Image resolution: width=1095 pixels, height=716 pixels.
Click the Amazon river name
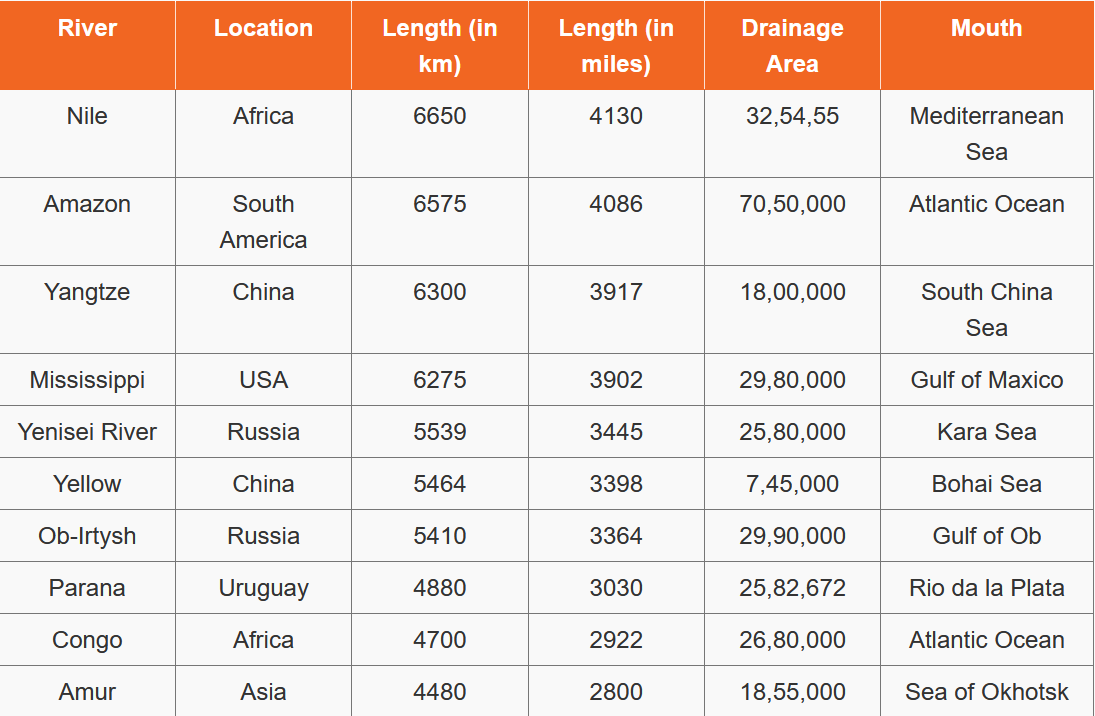pos(87,204)
